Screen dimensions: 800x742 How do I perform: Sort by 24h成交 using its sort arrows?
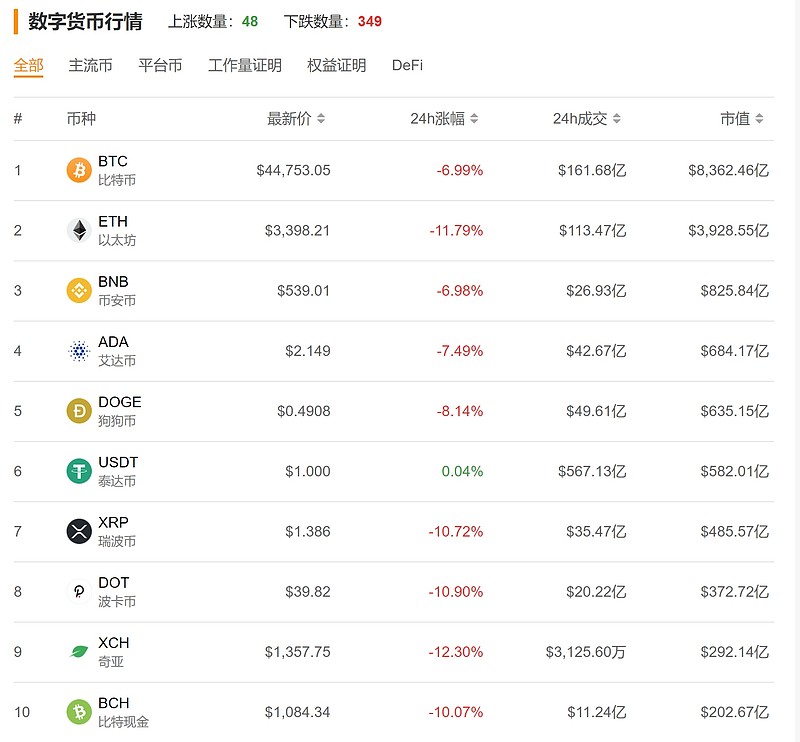click(x=617, y=119)
